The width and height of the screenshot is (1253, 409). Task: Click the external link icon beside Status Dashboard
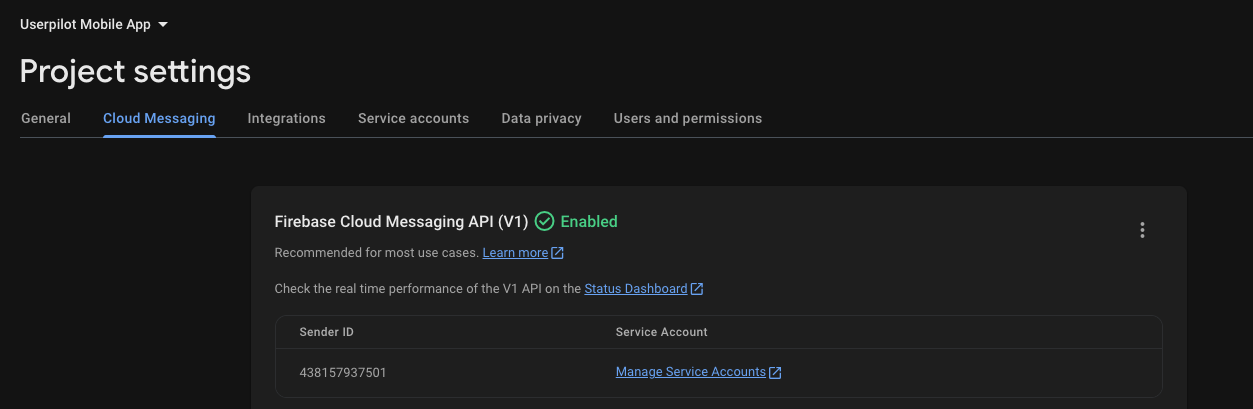coord(697,289)
